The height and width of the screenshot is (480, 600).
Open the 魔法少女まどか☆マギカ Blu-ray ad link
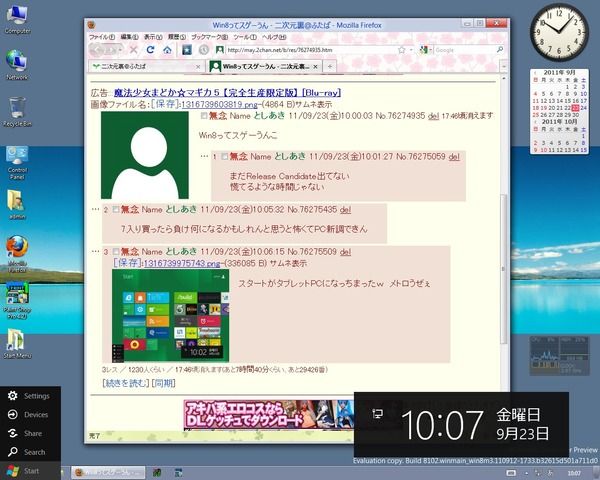(x=227, y=93)
